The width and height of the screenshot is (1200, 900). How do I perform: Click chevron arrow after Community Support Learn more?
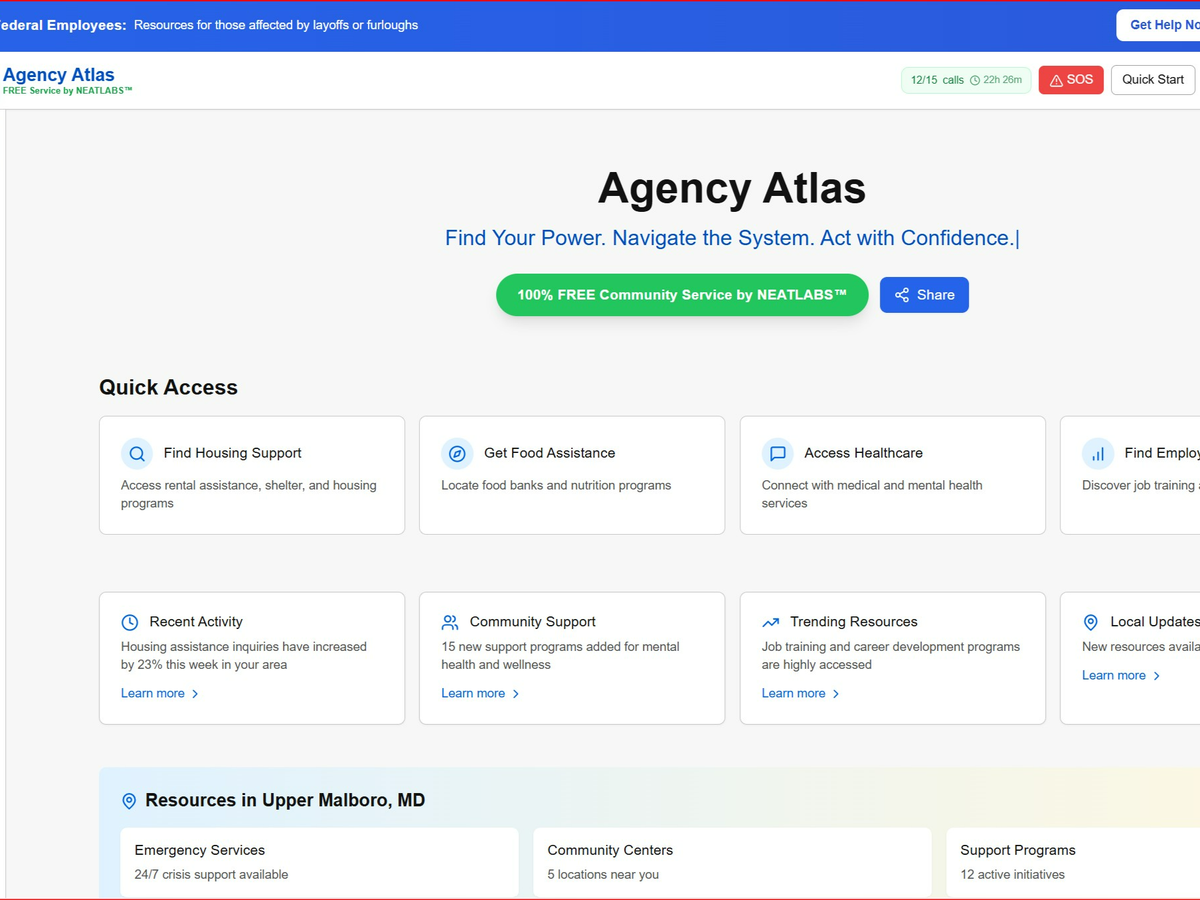516,694
